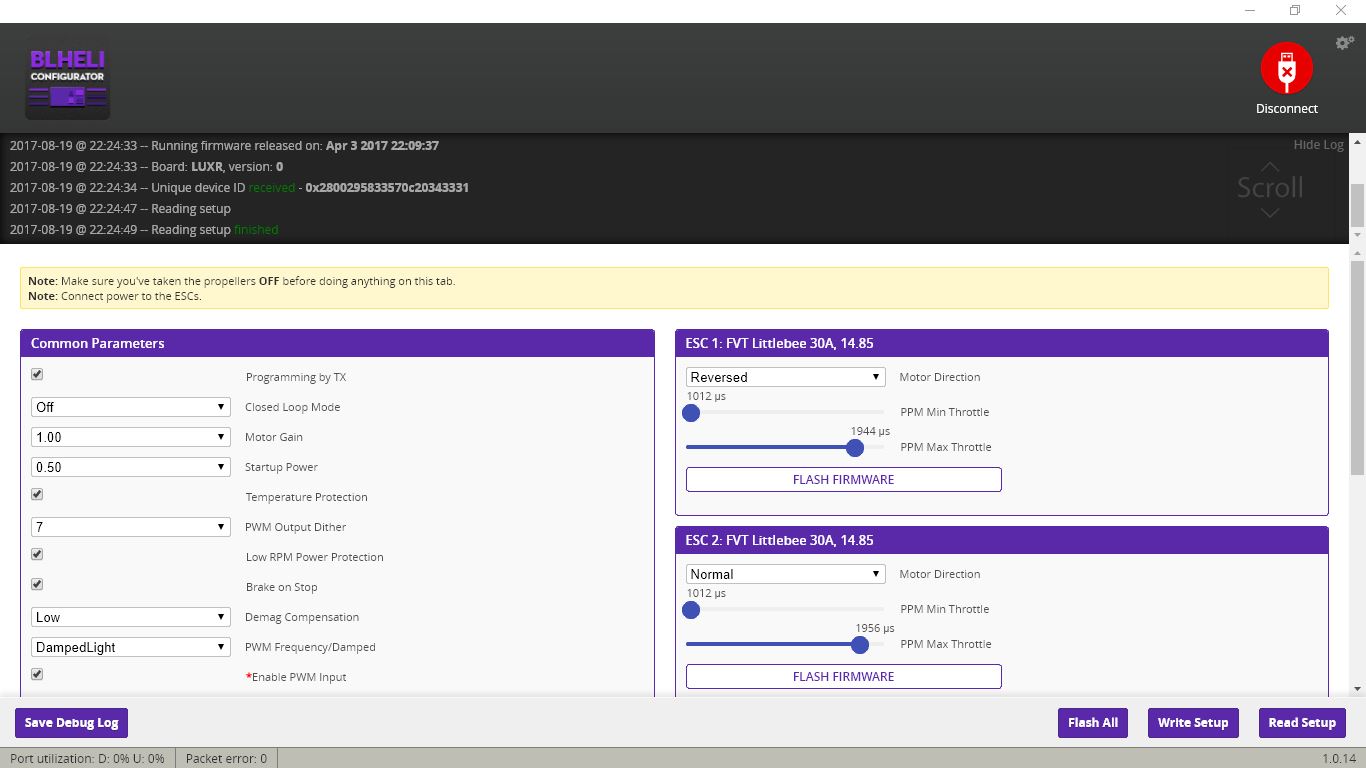The image size is (1366, 768).
Task: Click the 1956 µs value label
Action: tap(875, 628)
